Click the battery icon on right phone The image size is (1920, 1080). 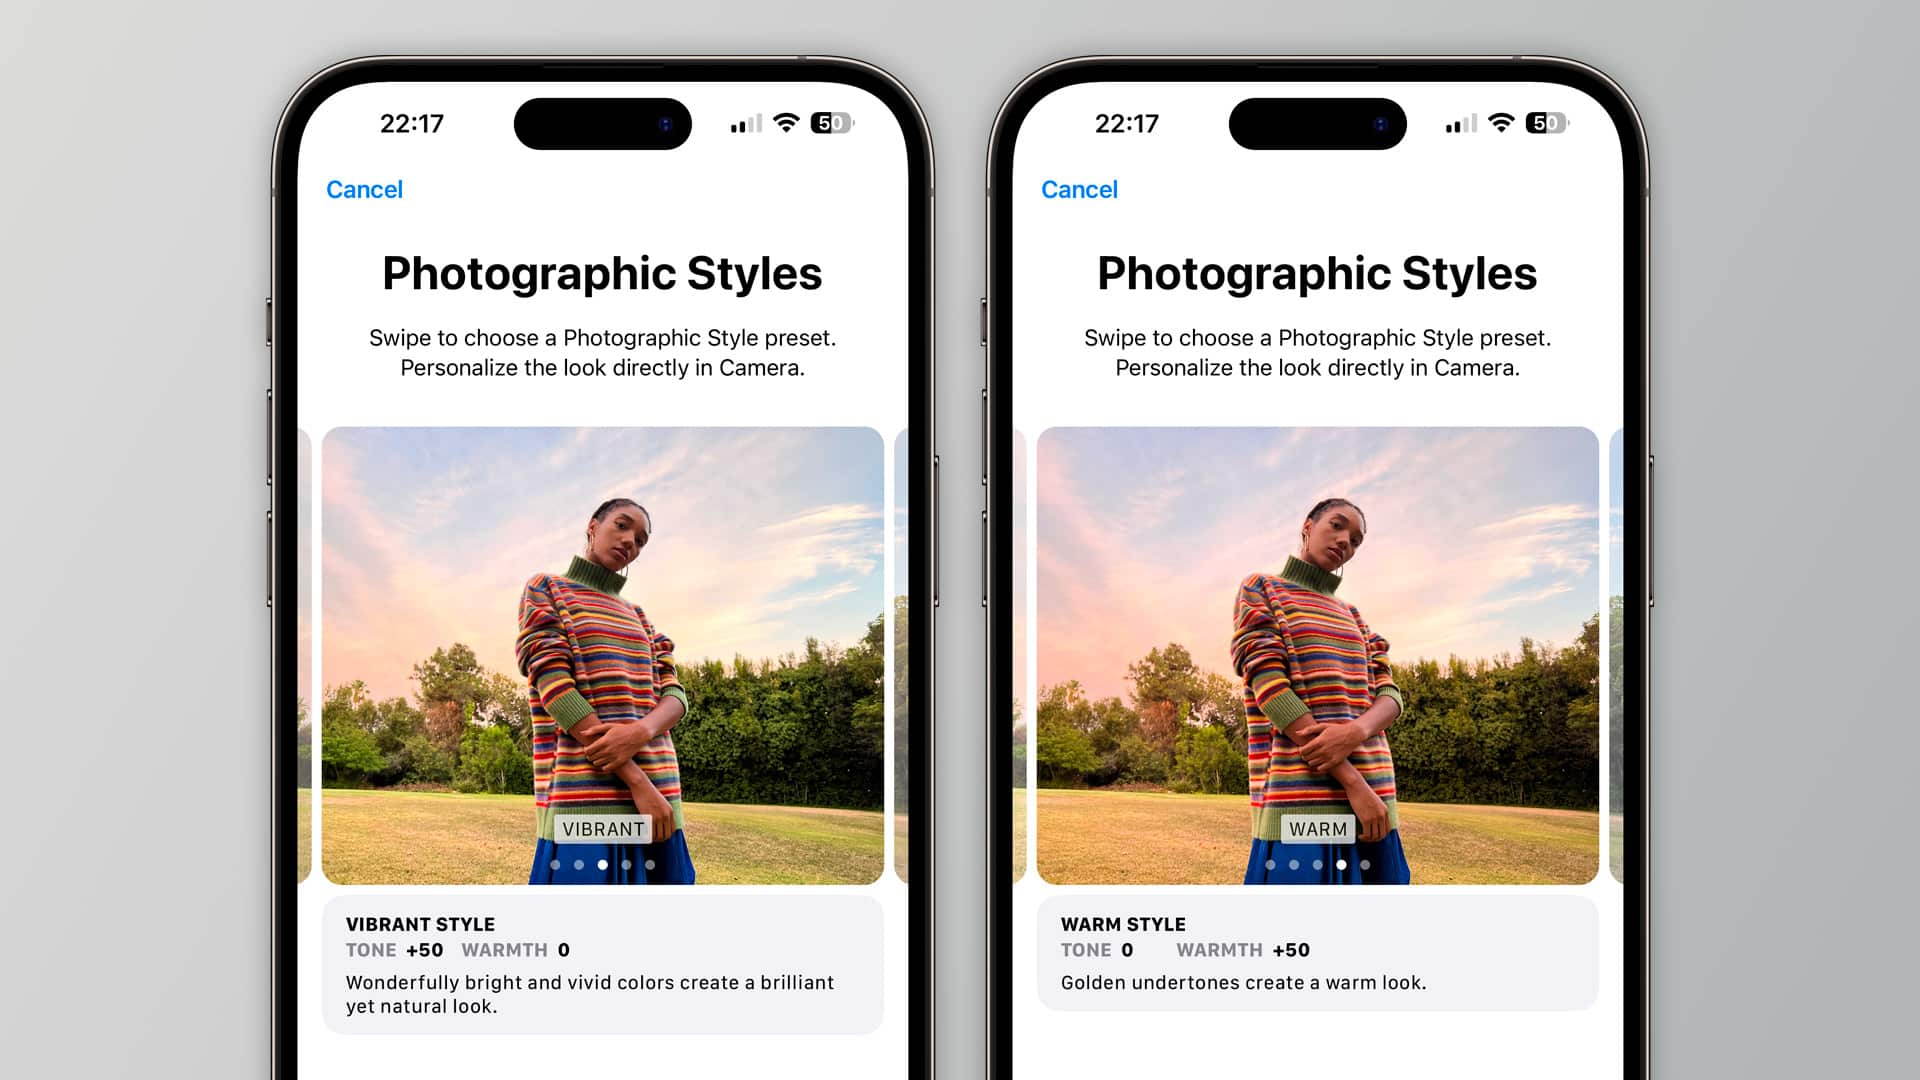[x=1549, y=123]
